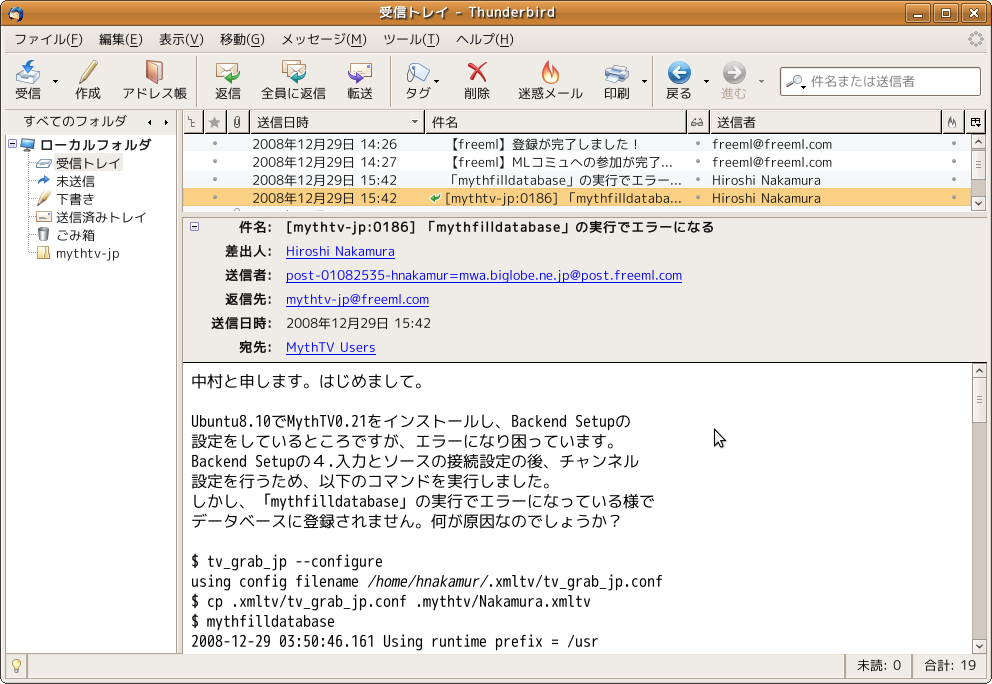This screenshot has width=992, height=684.
Task: Toggle read status of selected mythtv-jp:0186 message
Action: click(698, 198)
